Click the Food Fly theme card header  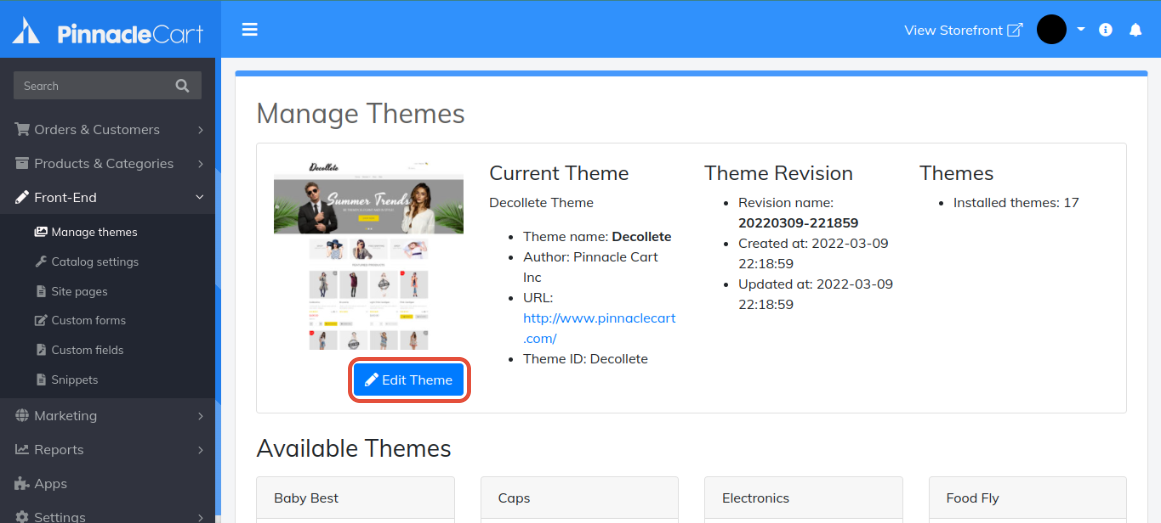(x=1028, y=498)
